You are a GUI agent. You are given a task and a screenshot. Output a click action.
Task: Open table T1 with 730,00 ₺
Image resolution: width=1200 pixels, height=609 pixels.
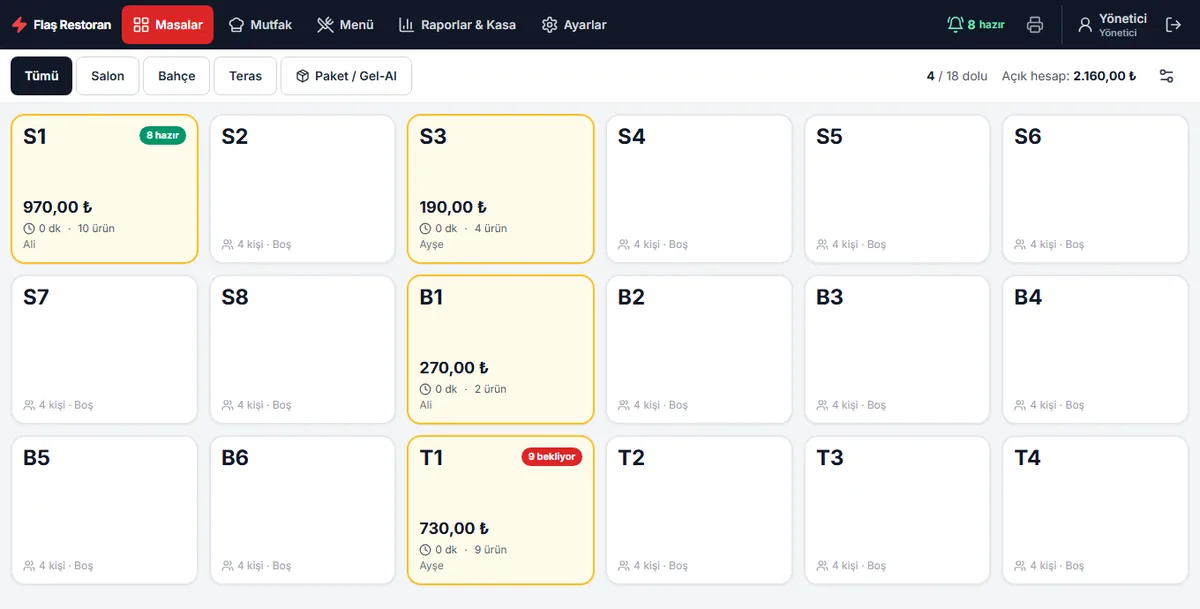pos(501,510)
